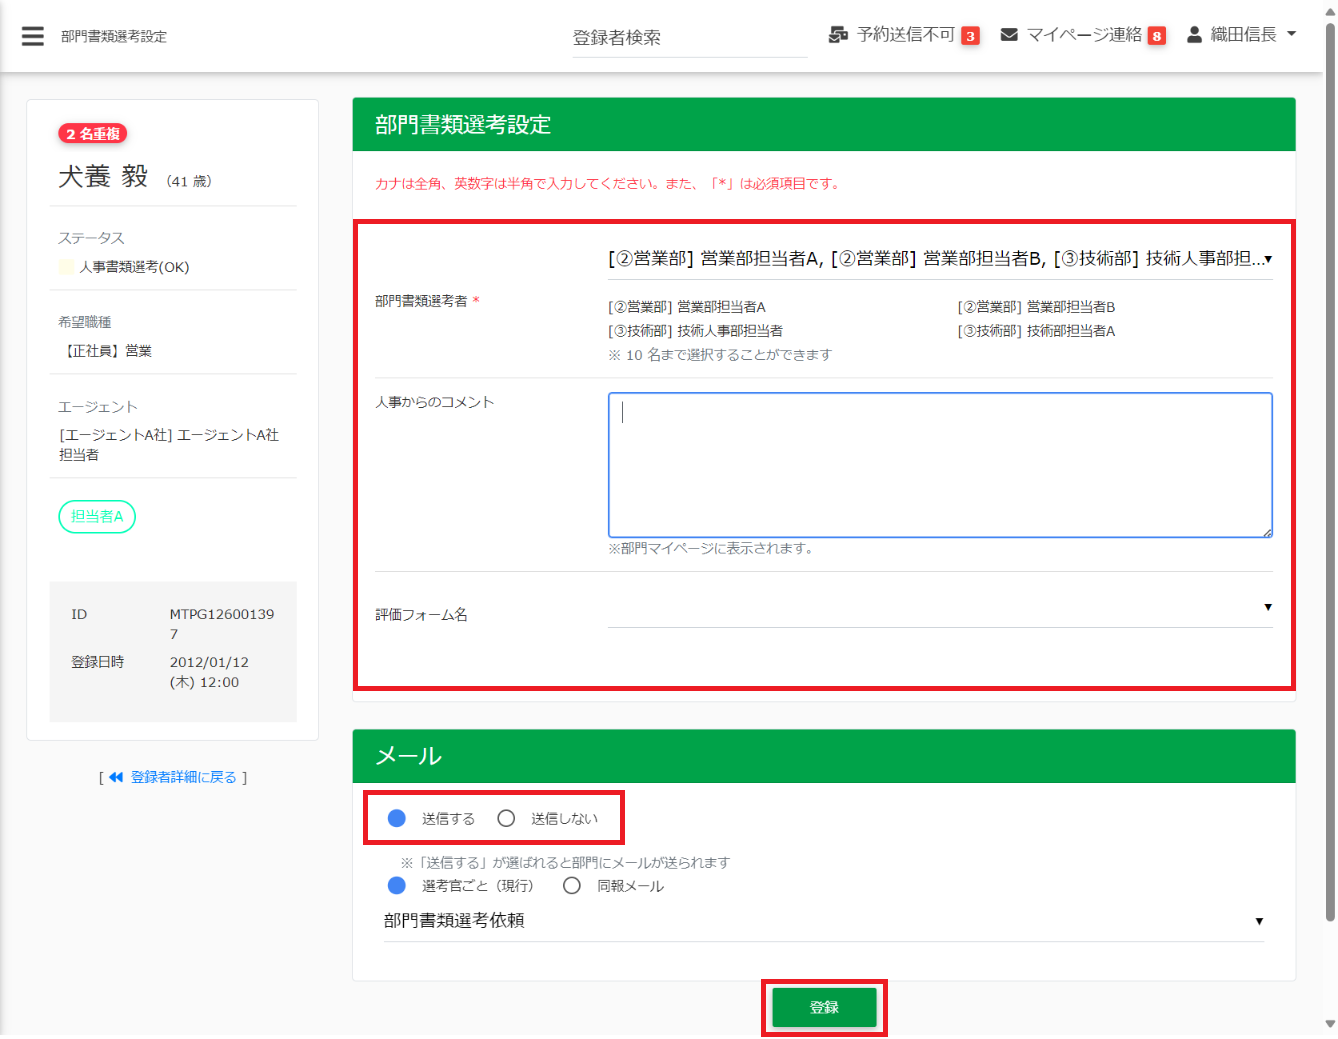Screen dimensions: 1338x1039
Task: Click the user profile icon
Action: 1194,35
